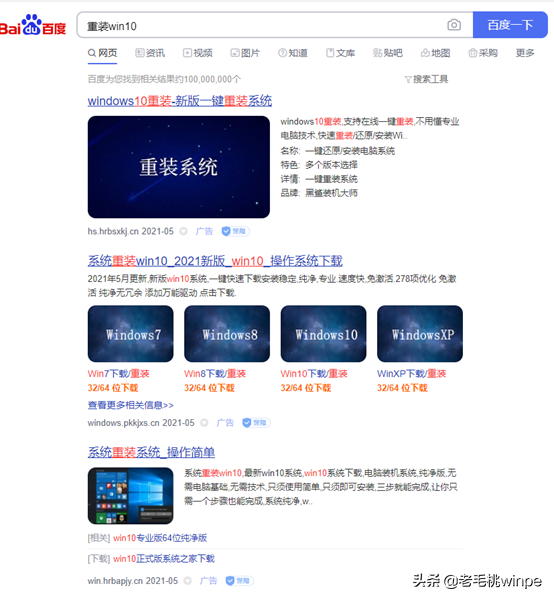Screen dimensions: 554x600
Task: Open the 知道 tab
Action: click(293, 53)
